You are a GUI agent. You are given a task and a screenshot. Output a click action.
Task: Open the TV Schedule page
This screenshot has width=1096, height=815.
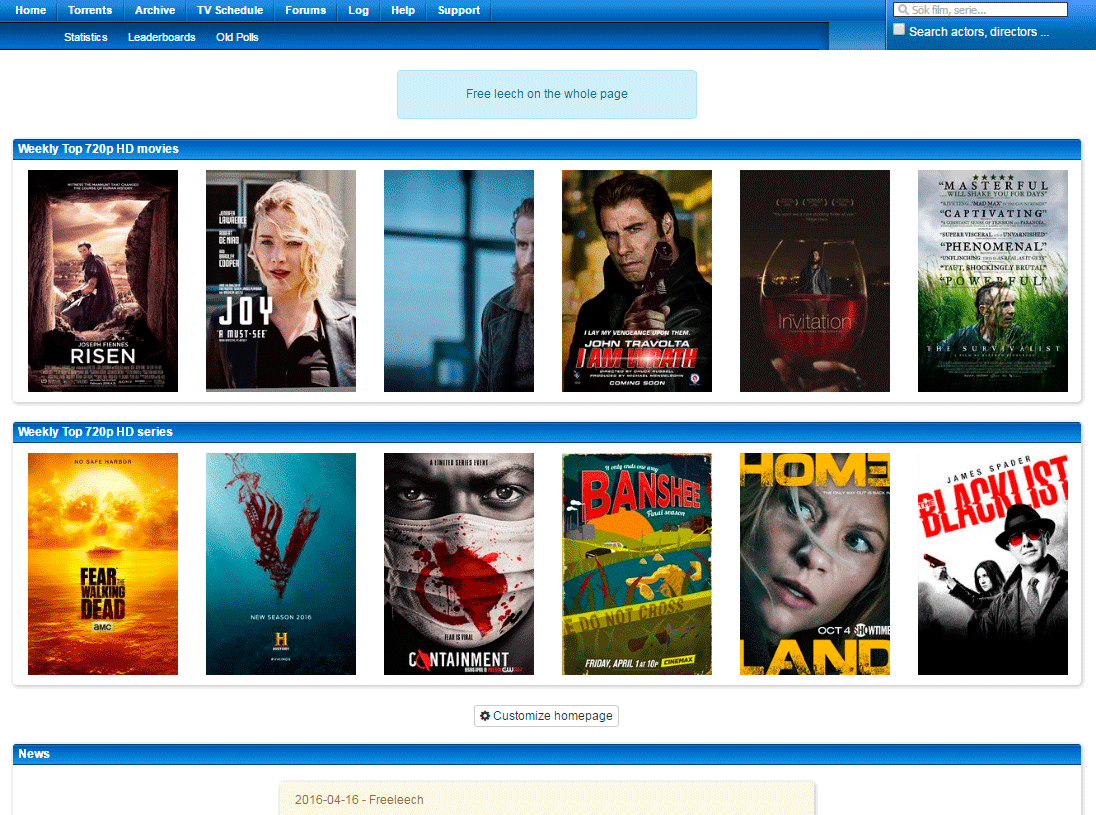(x=230, y=10)
